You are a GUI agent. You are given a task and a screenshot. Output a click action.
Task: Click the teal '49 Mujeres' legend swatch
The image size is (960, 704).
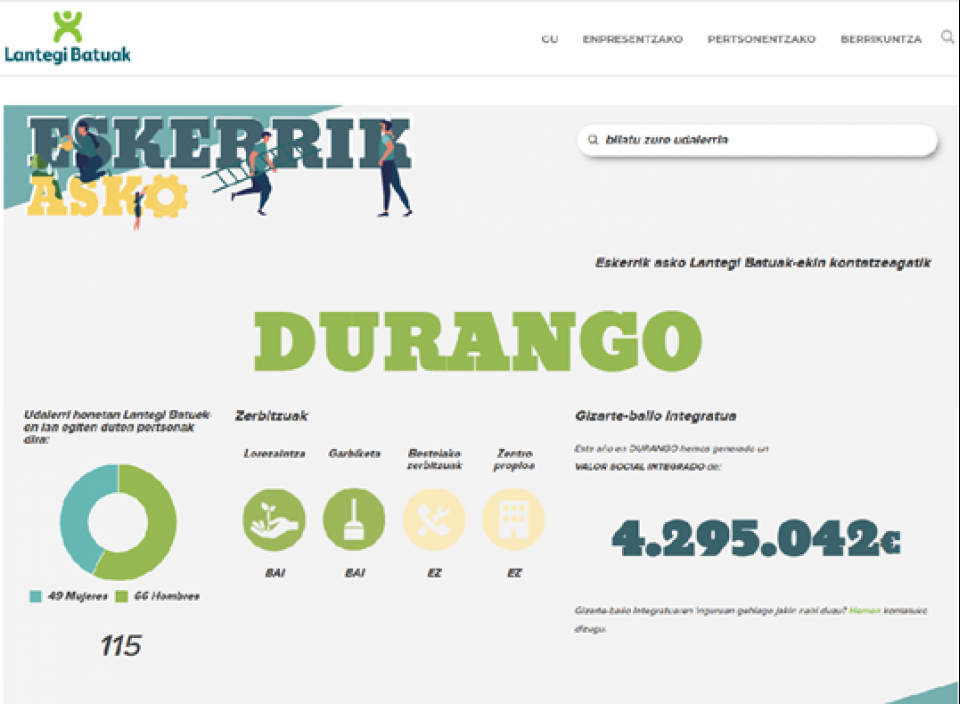click(x=35, y=597)
